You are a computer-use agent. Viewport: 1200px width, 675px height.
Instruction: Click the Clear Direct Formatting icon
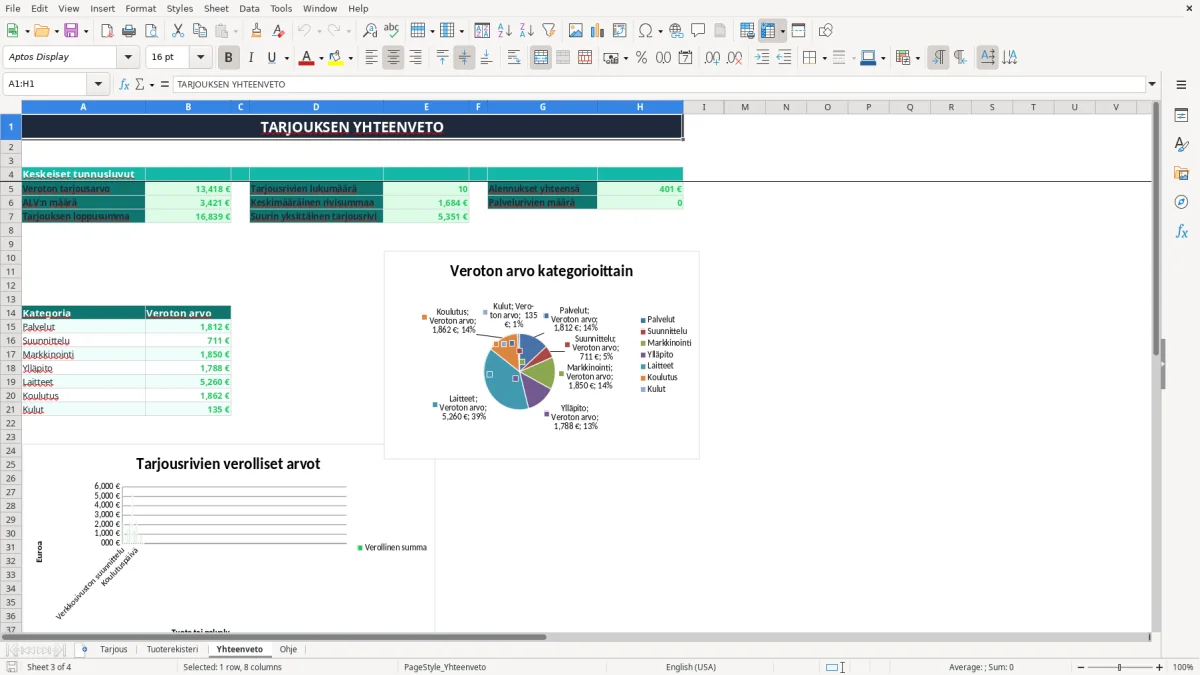[279, 31]
